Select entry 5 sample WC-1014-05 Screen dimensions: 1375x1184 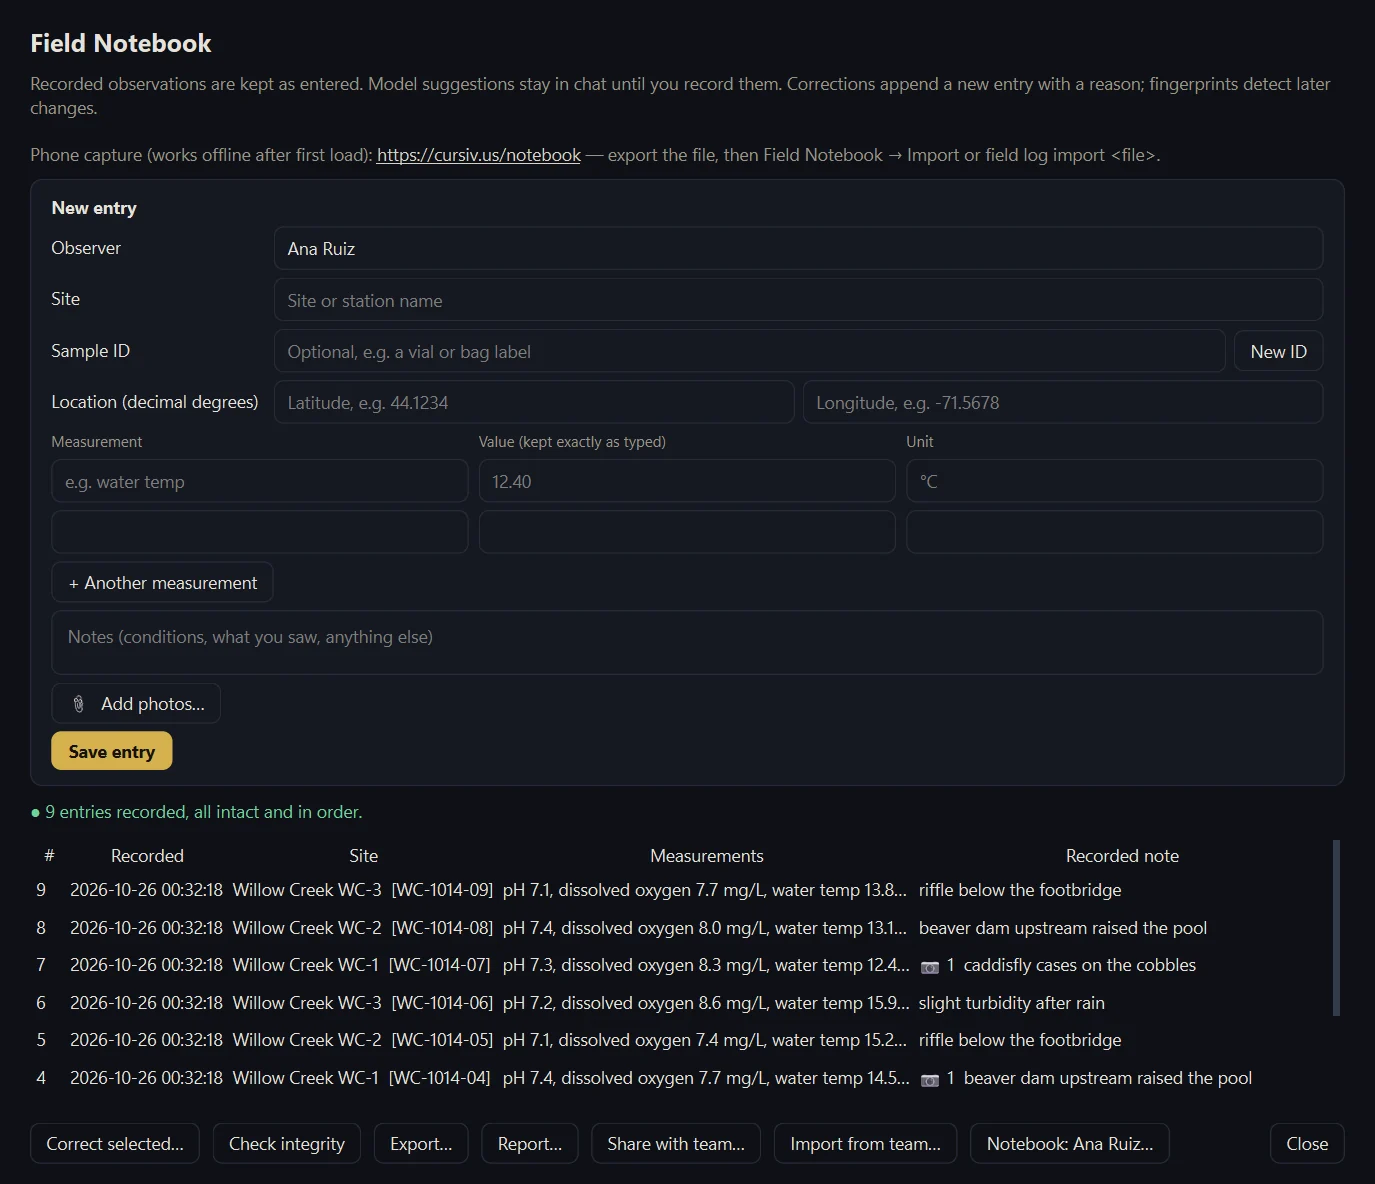(x=441, y=1040)
